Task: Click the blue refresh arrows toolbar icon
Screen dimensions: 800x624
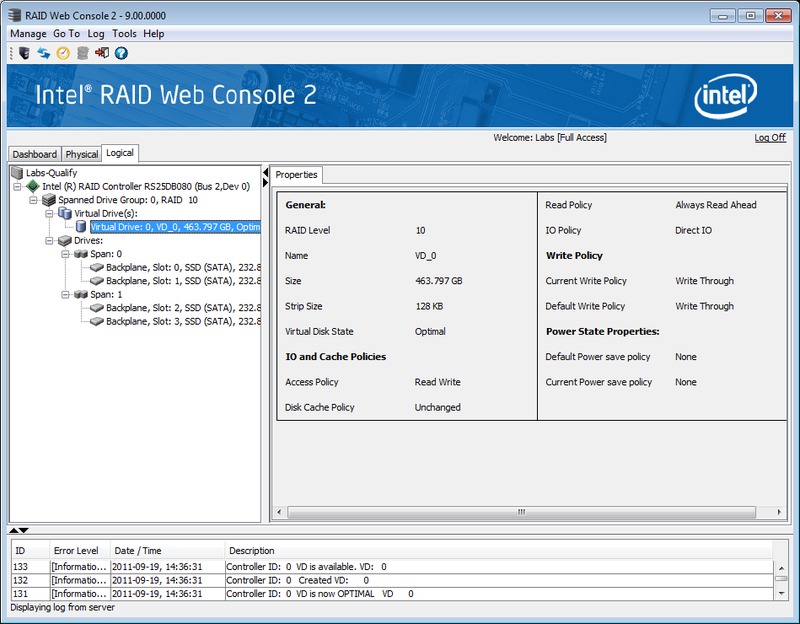Action: (43, 53)
